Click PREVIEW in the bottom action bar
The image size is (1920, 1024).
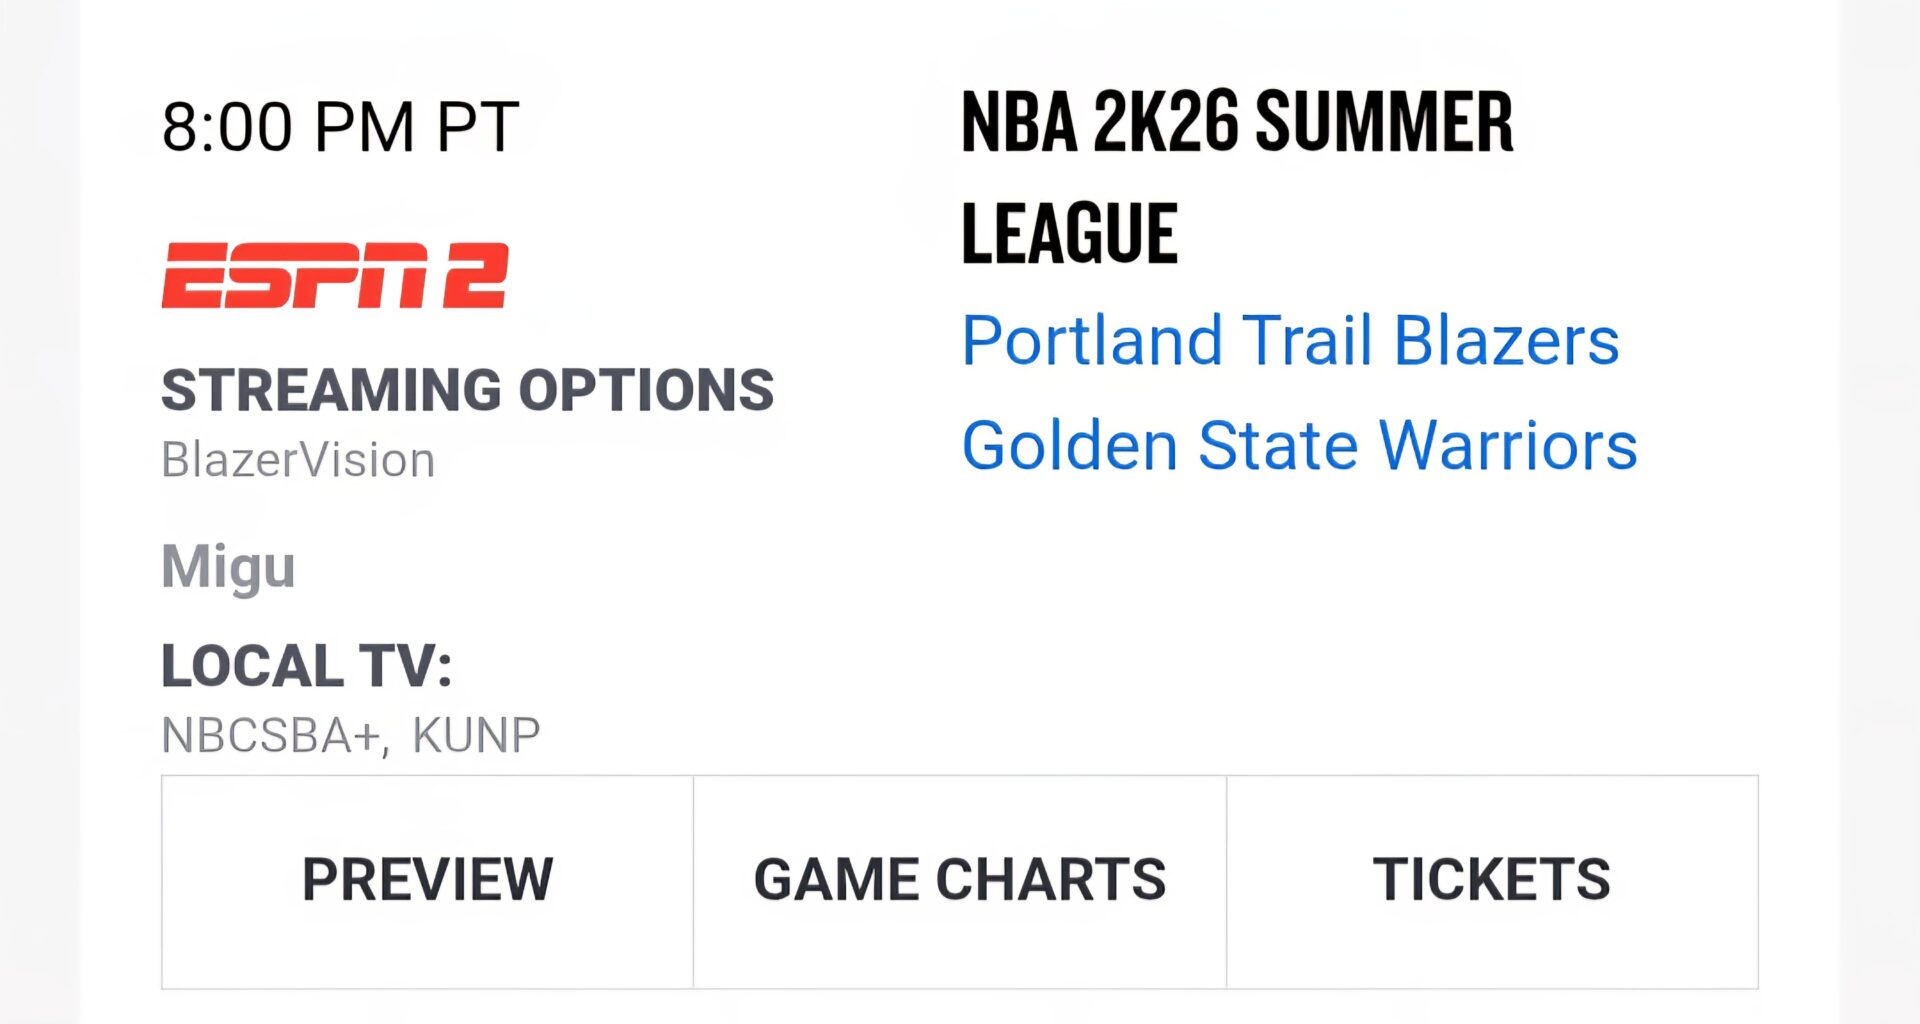coord(428,881)
